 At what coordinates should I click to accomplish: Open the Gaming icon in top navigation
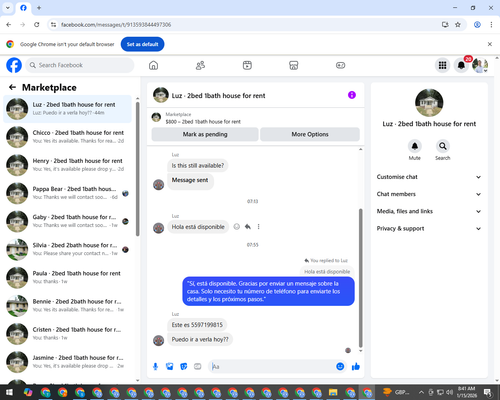pos(340,65)
